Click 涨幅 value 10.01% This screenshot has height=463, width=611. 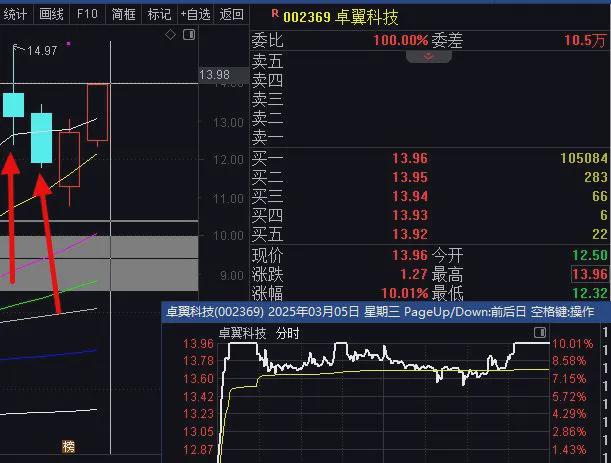pos(404,293)
